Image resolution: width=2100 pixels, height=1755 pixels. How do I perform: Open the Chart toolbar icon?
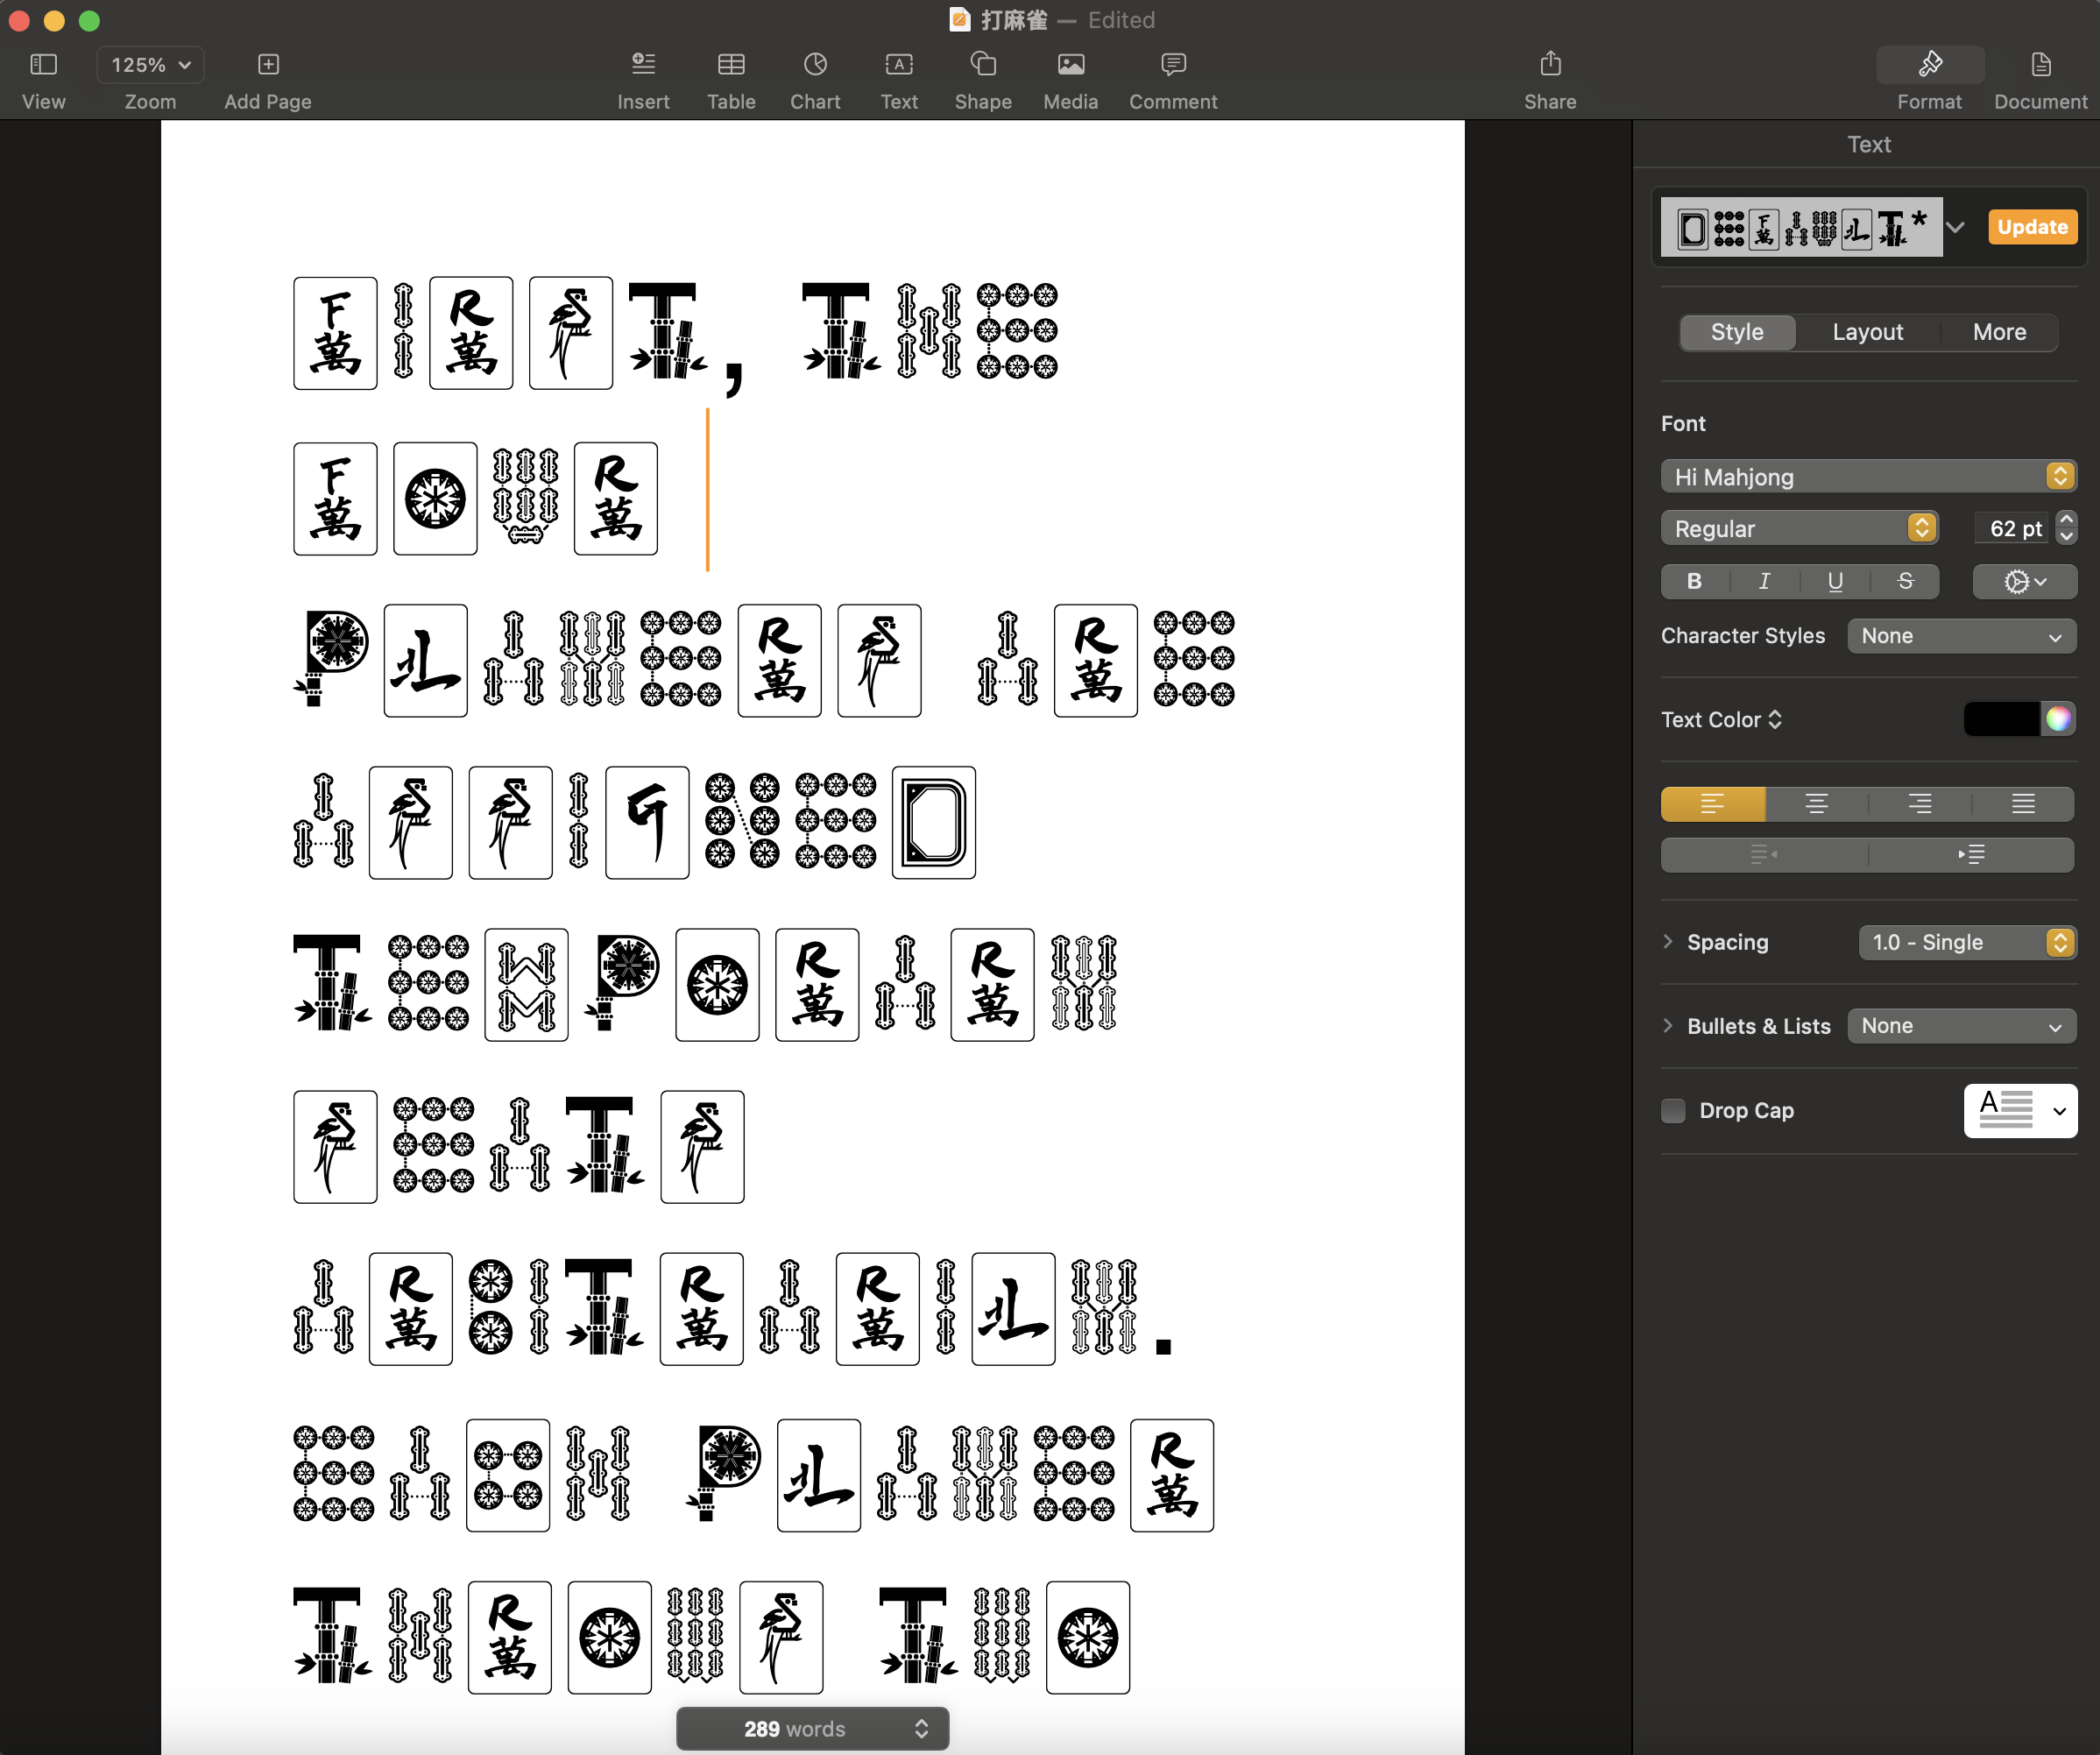click(x=815, y=80)
